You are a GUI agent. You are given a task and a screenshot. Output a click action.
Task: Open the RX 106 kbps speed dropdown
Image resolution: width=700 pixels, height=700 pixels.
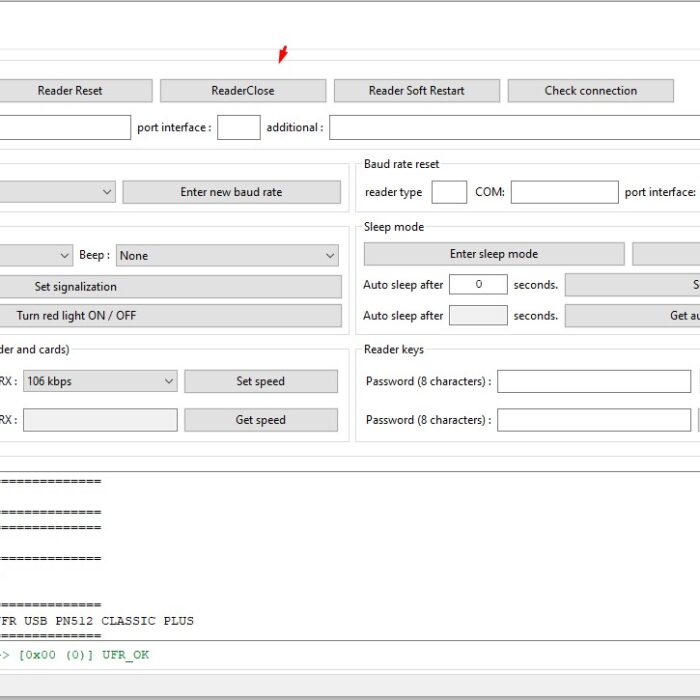(x=100, y=381)
